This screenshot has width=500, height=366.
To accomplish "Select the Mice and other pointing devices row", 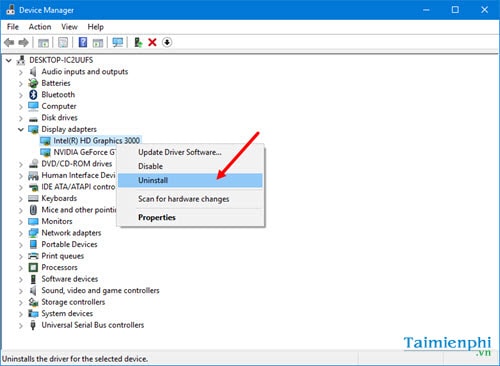I will (79, 210).
